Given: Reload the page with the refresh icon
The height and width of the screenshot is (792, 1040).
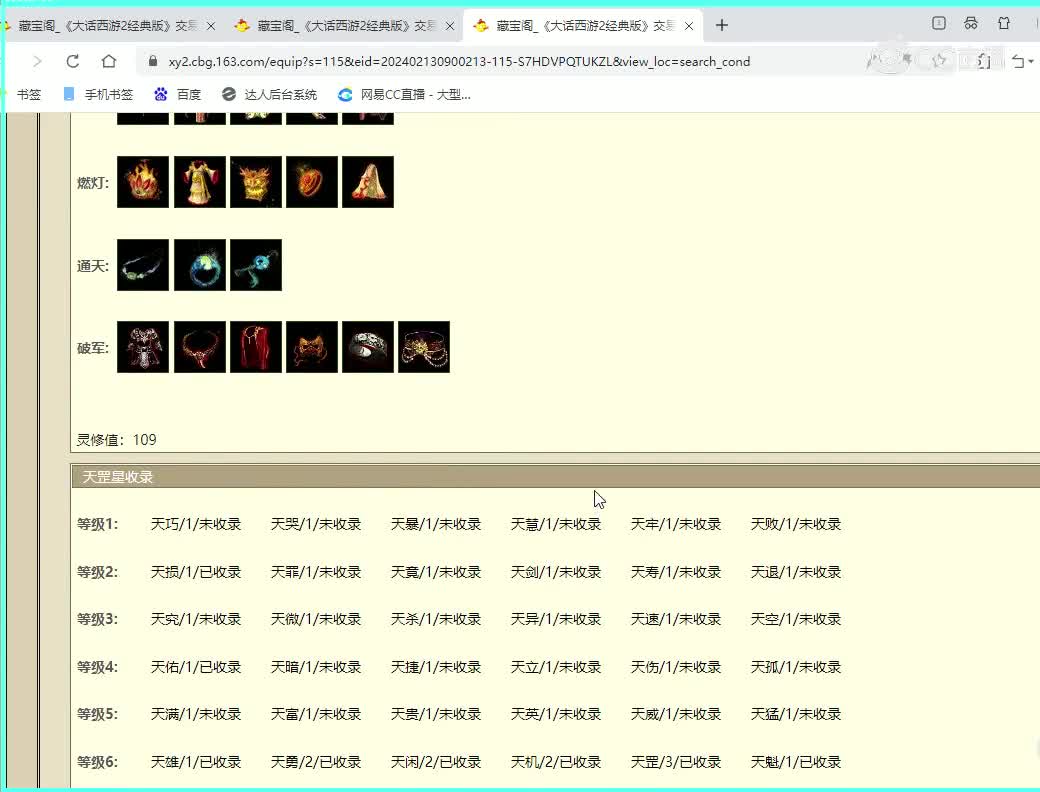Looking at the screenshot, I should click(73, 62).
